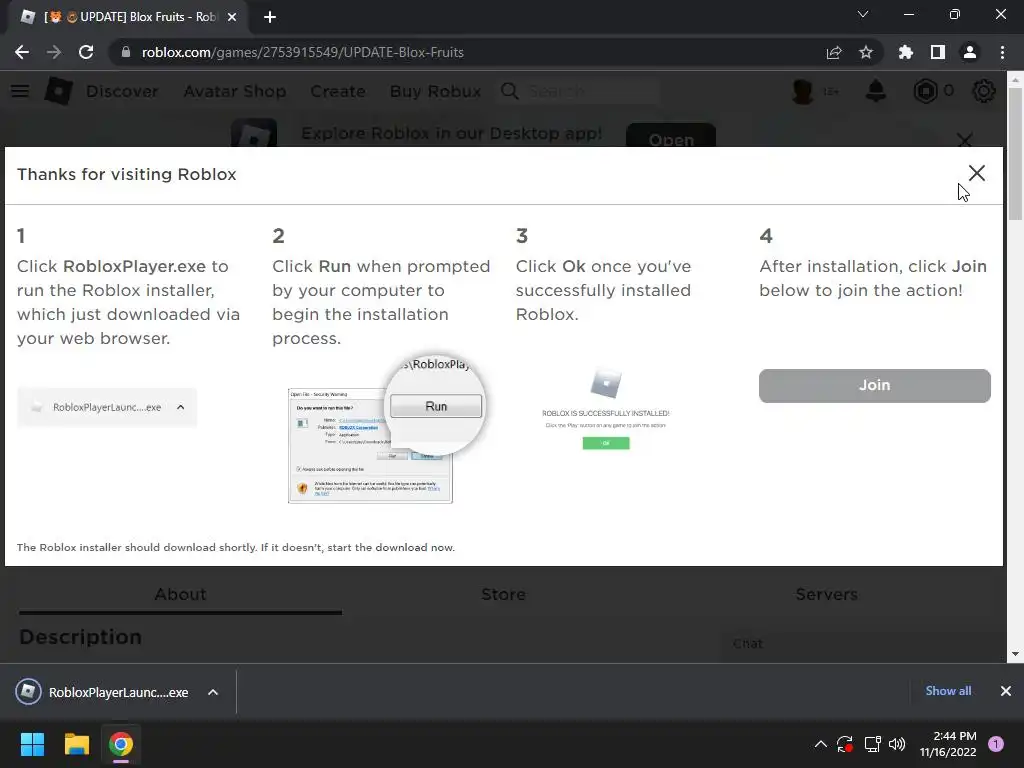The image size is (1024, 768).
Task: Open volume control tray icon
Action: 897,744
